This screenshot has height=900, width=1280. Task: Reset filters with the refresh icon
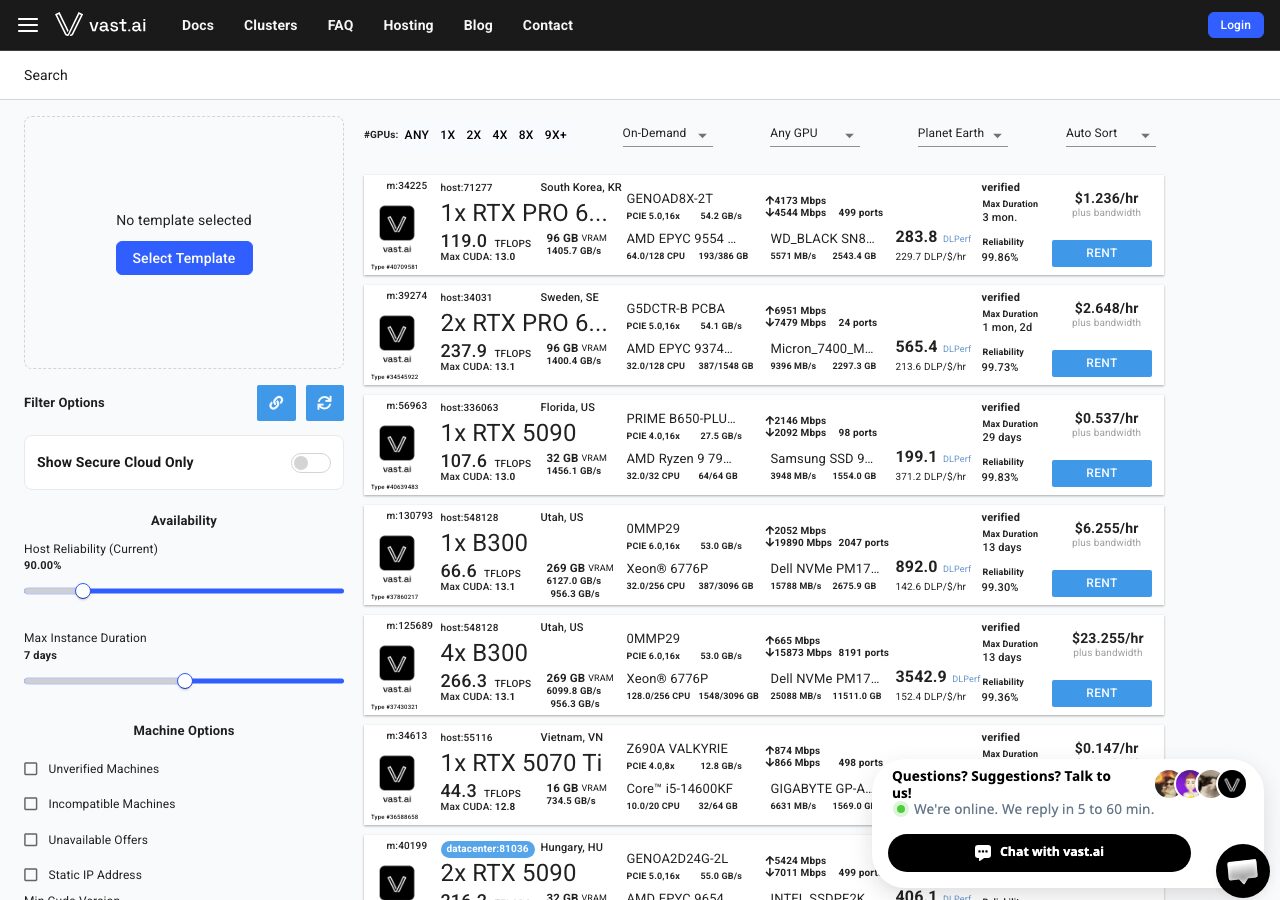coord(325,403)
